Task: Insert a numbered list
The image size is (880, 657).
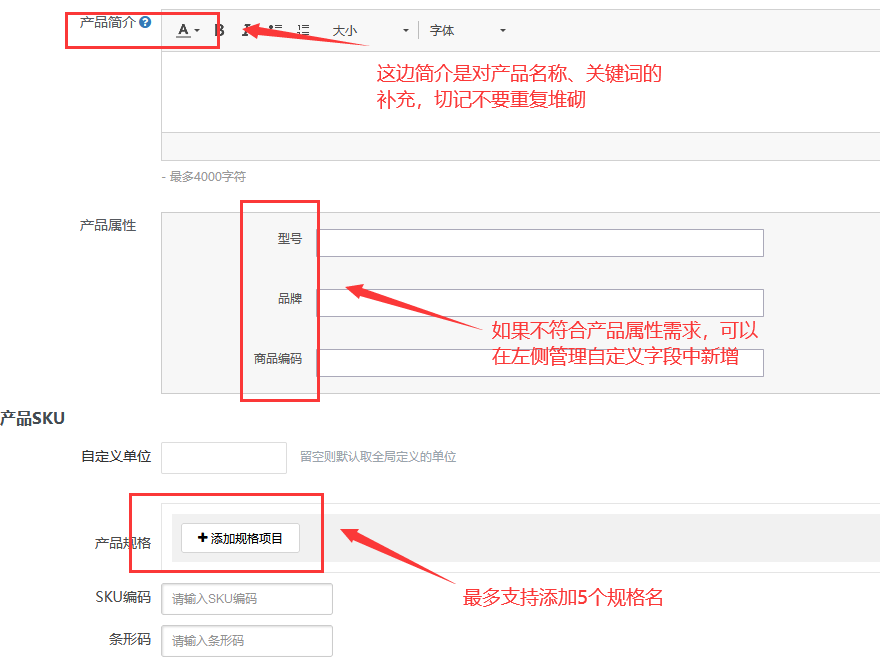Action: point(303,30)
